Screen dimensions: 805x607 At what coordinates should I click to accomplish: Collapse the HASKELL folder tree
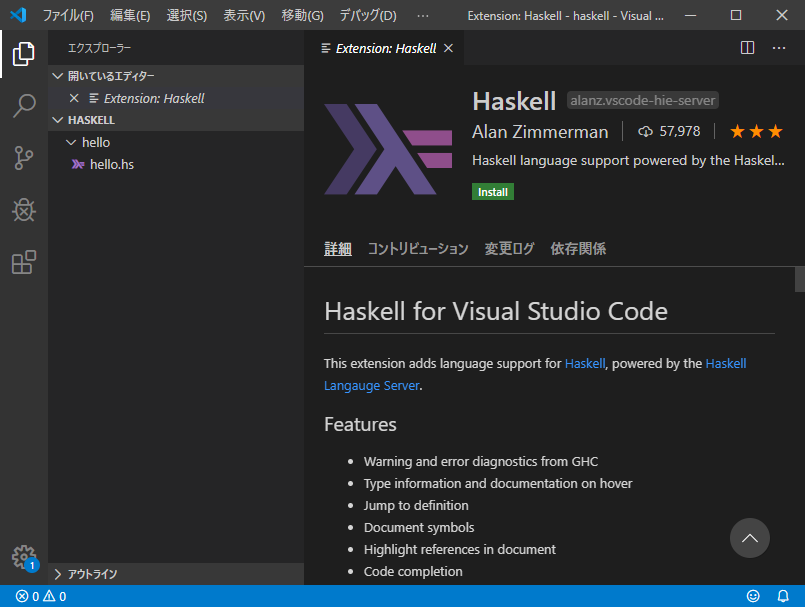[x=58, y=119]
